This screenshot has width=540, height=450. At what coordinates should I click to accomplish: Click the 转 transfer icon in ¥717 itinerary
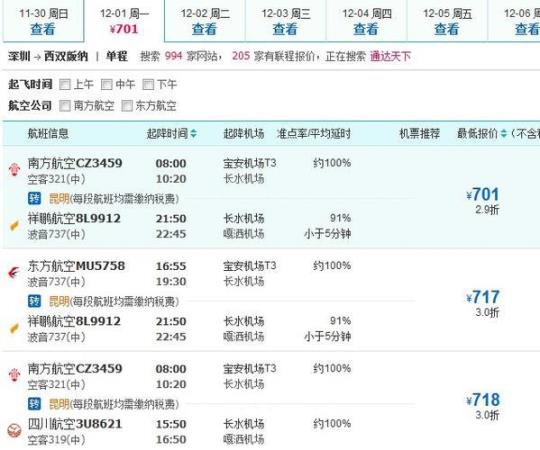[x=34, y=301]
